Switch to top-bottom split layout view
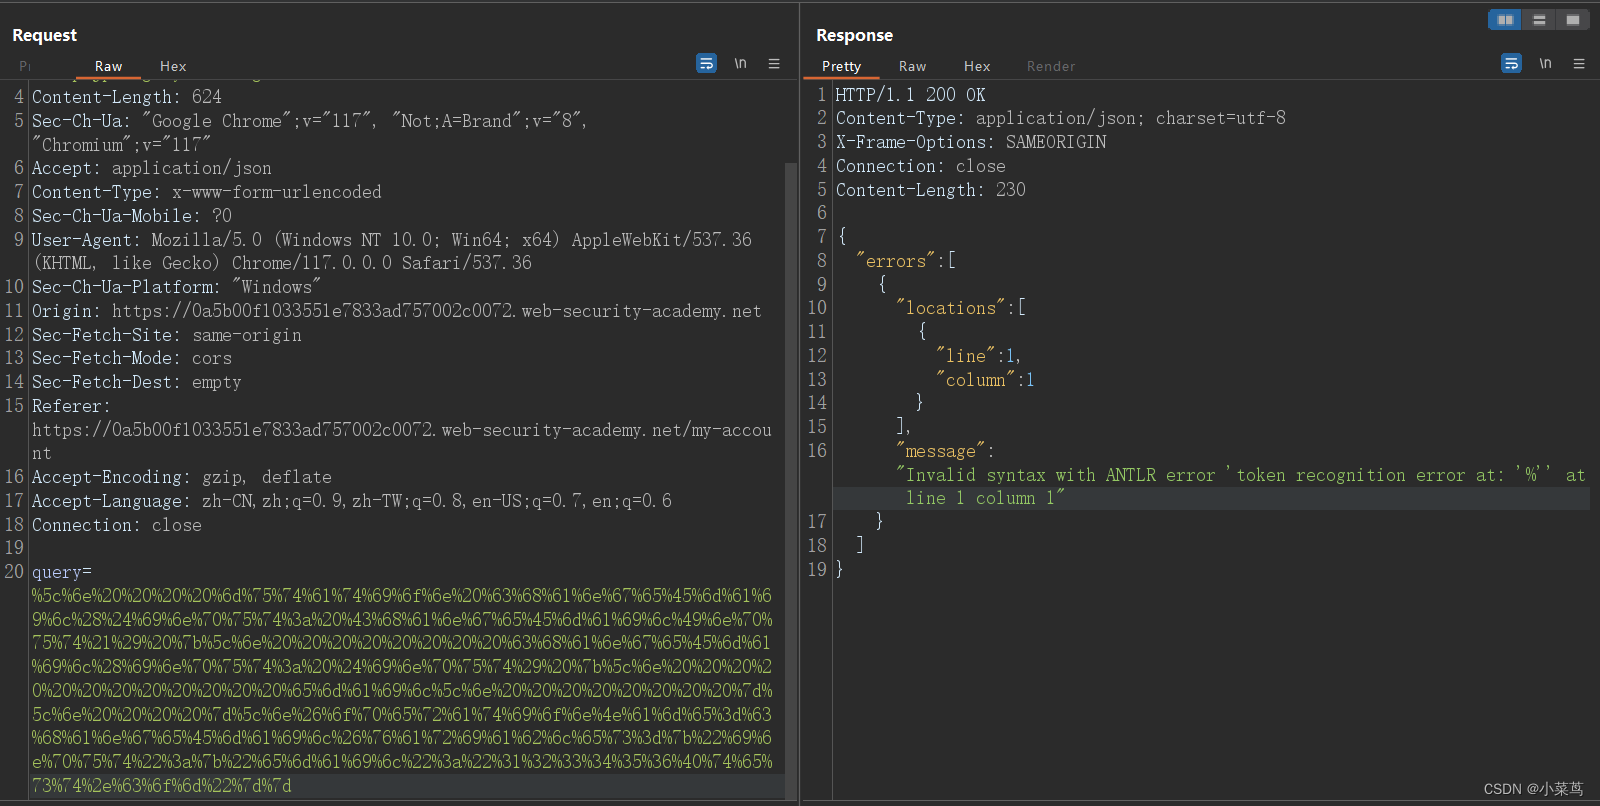This screenshot has width=1600, height=806. 1539,20
